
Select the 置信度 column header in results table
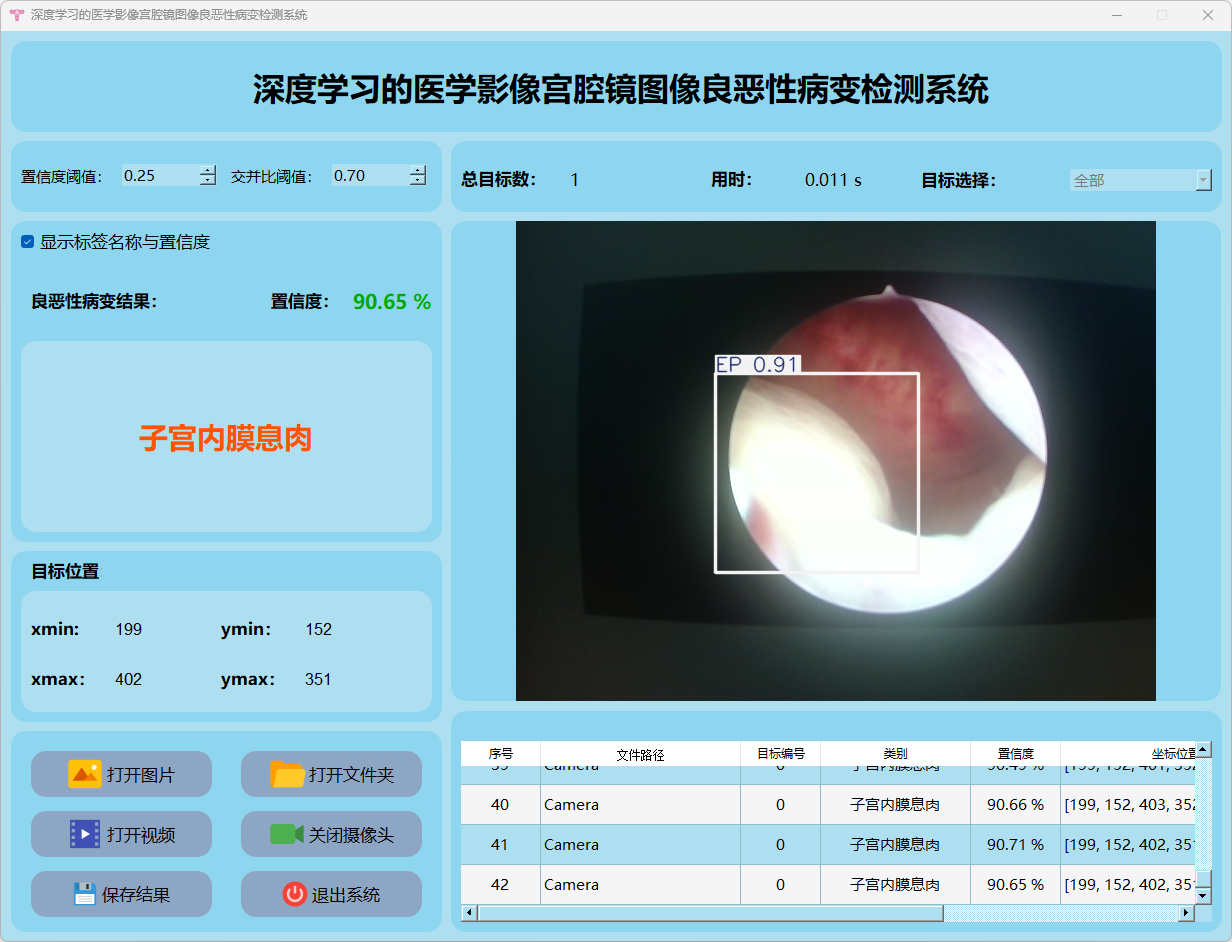pos(1015,754)
